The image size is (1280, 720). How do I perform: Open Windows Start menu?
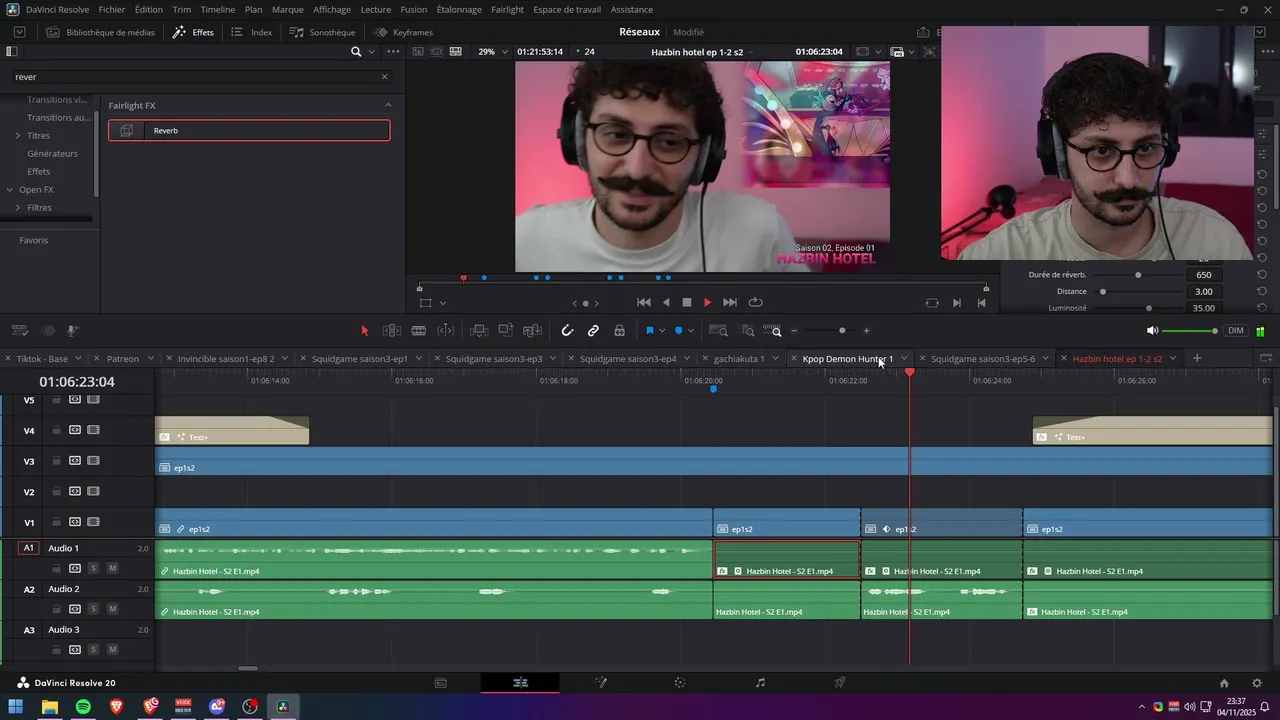point(16,707)
